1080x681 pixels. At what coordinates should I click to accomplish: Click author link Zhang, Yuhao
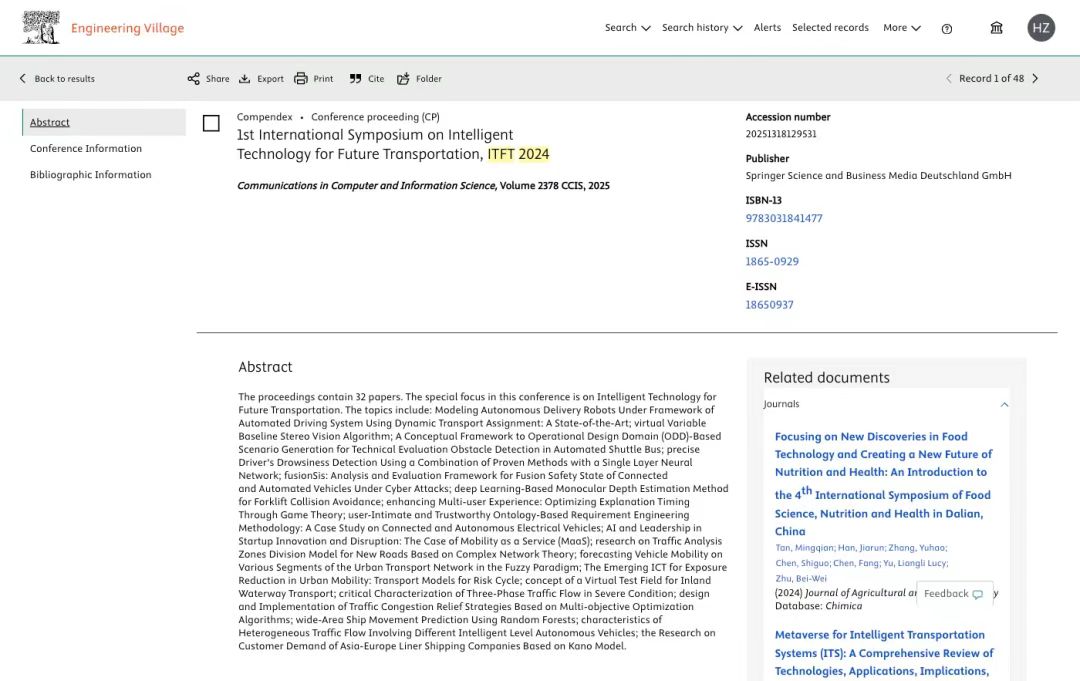click(x=917, y=548)
